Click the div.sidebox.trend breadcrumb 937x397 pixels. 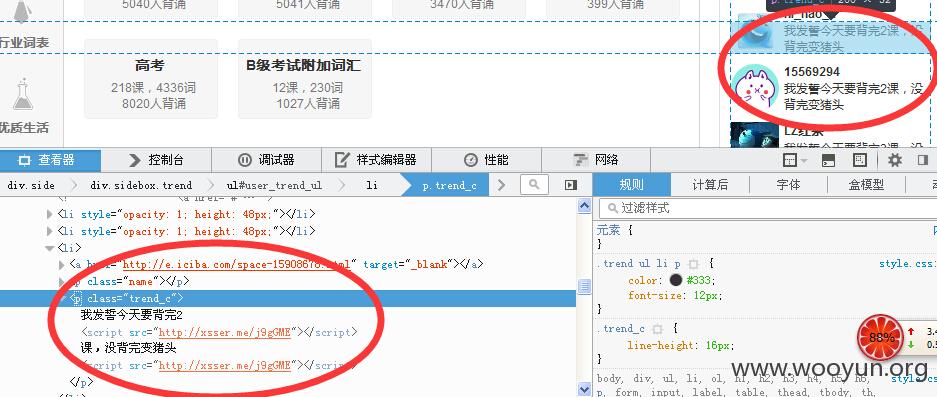pos(141,185)
